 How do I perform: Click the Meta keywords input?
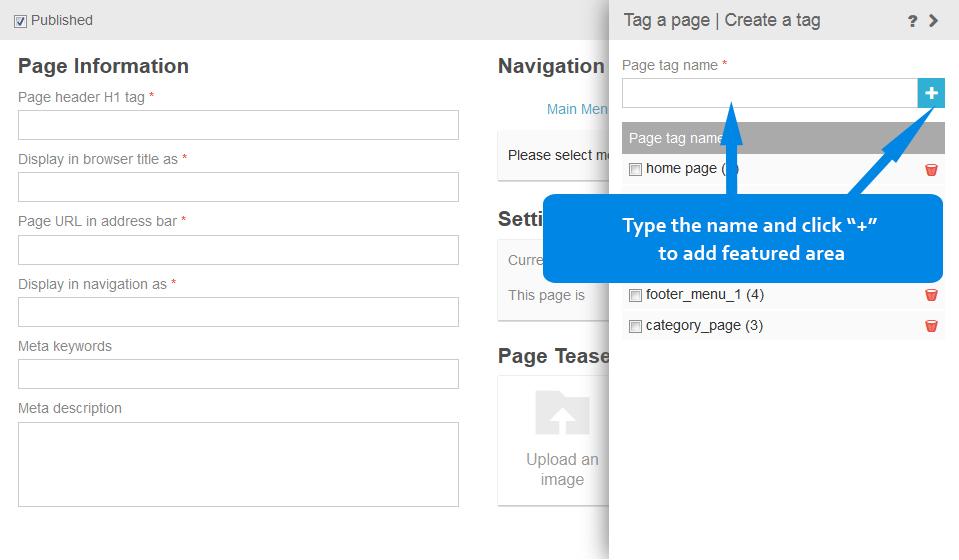click(x=238, y=374)
